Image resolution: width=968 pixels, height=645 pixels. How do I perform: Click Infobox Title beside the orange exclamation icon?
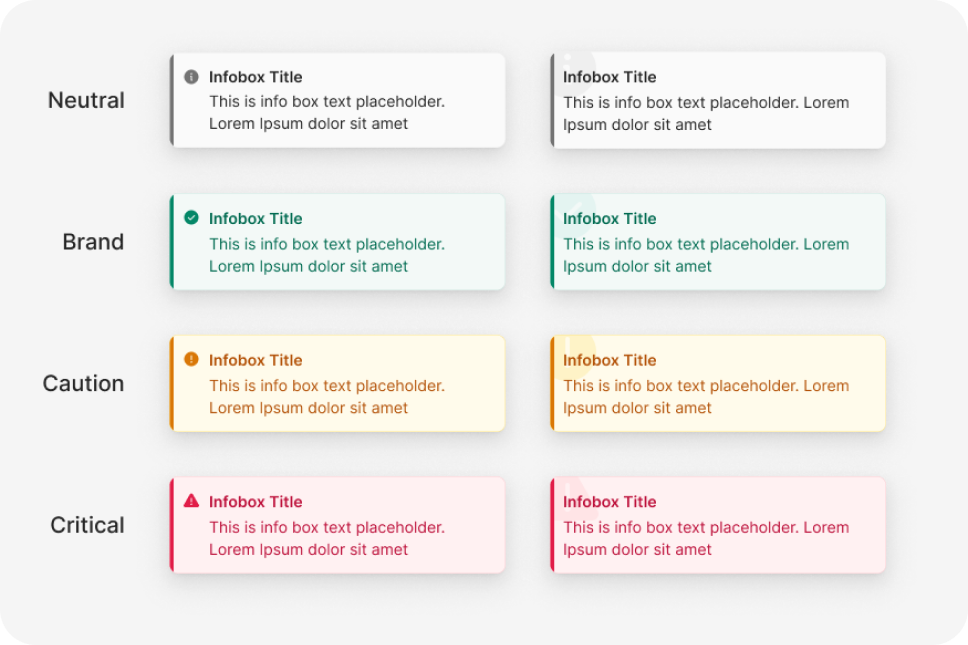(x=255, y=360)
